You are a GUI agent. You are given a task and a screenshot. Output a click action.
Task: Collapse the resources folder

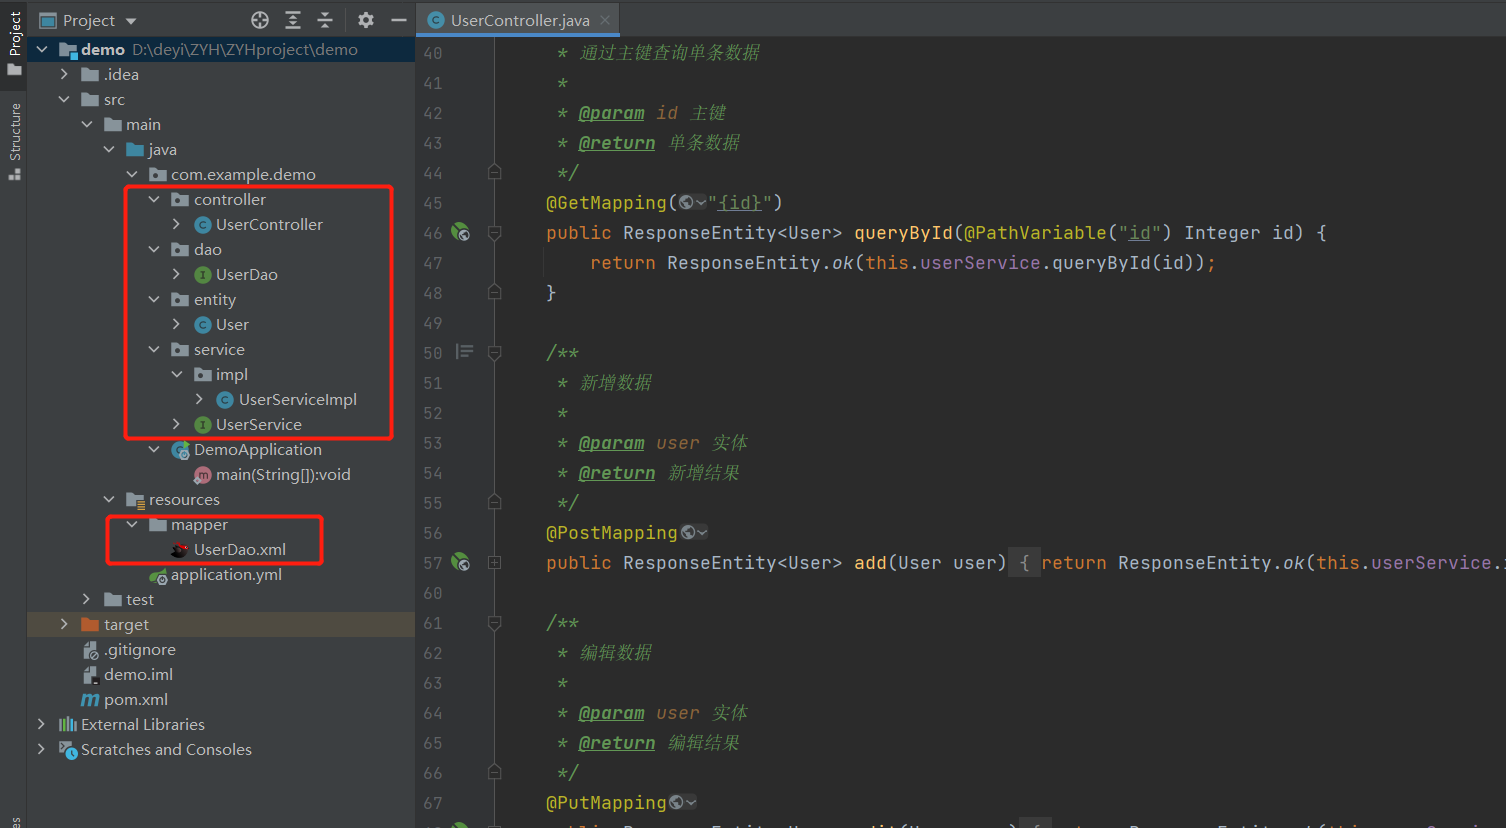click(109, 499)
